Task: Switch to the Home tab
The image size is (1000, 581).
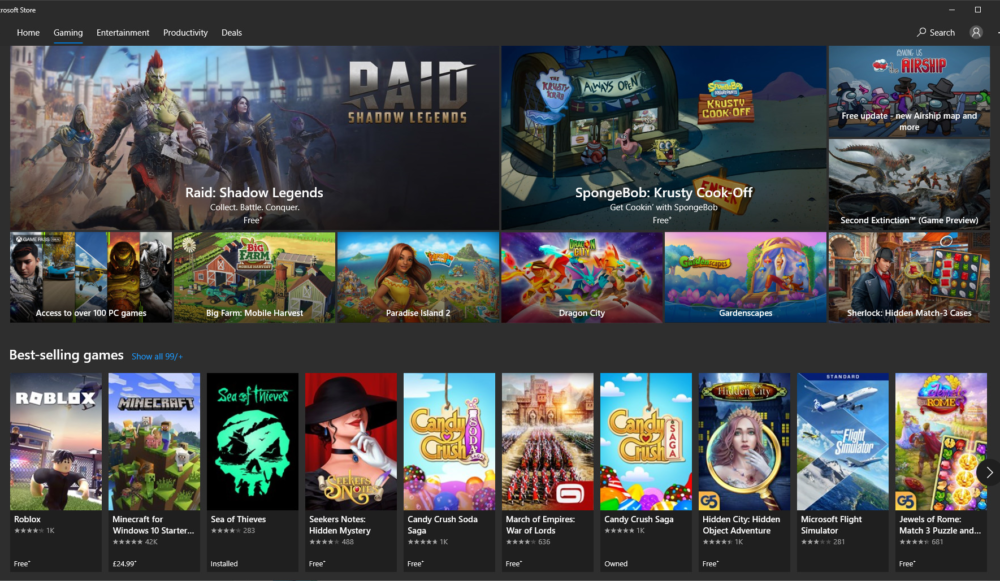Action: (x=28, y=33)
